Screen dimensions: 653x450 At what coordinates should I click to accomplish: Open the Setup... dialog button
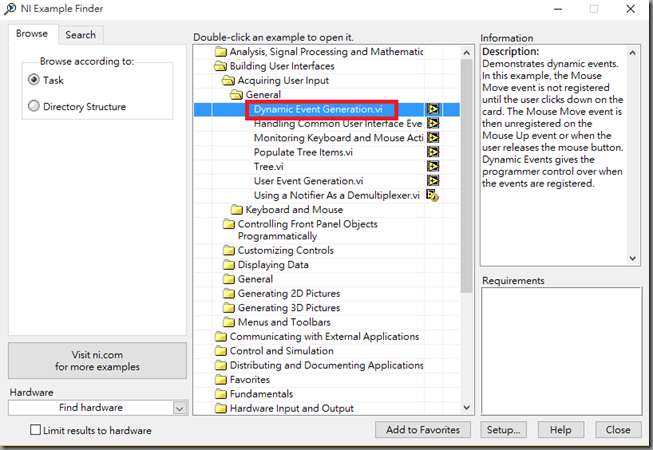click(x=503, y=430)
